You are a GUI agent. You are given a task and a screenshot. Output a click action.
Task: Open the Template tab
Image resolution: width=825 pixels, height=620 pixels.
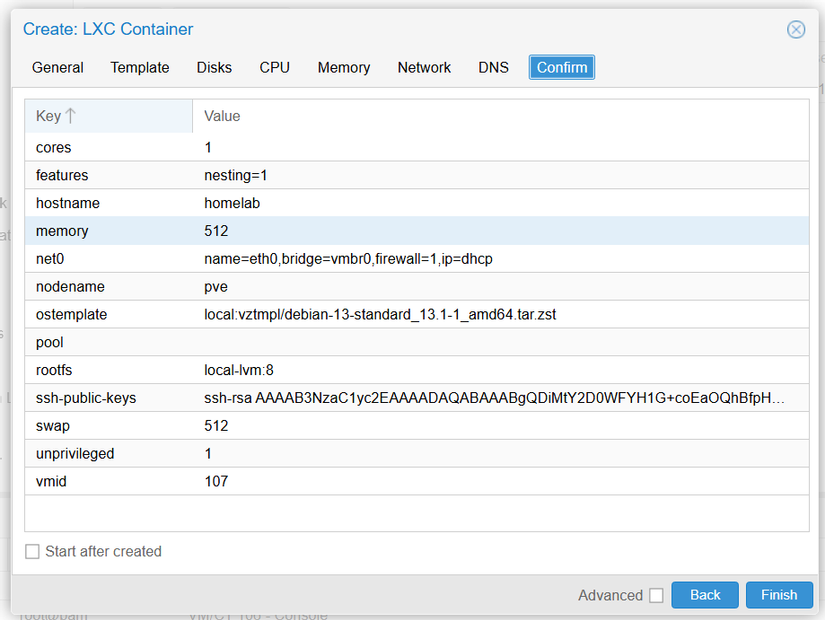[x=140, y=67]
